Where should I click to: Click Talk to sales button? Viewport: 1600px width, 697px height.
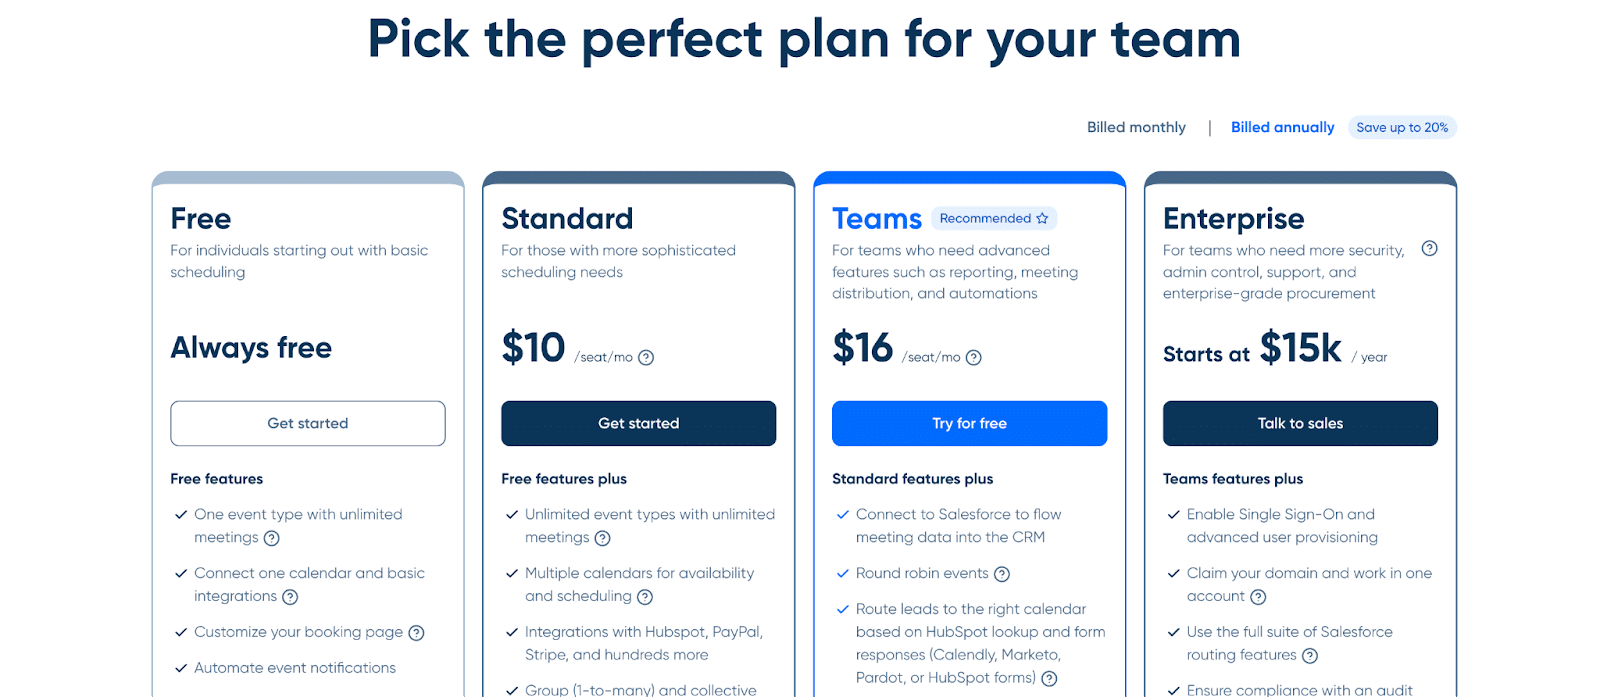(1300, 423)
